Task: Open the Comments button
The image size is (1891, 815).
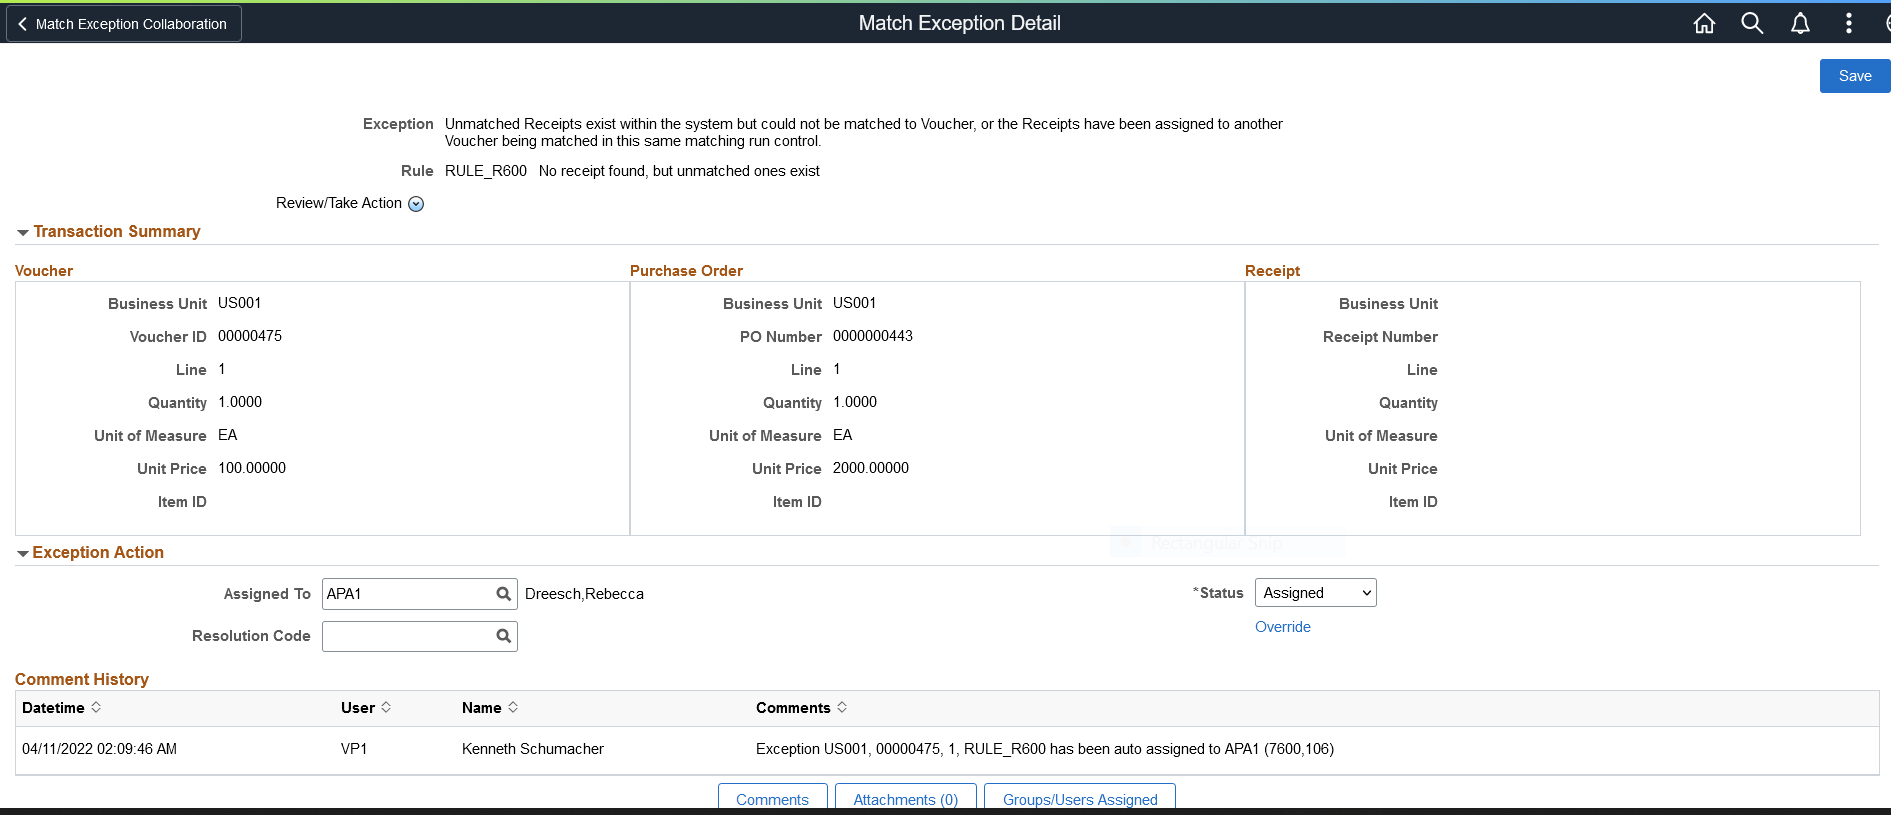Action: tap(772, 799)
